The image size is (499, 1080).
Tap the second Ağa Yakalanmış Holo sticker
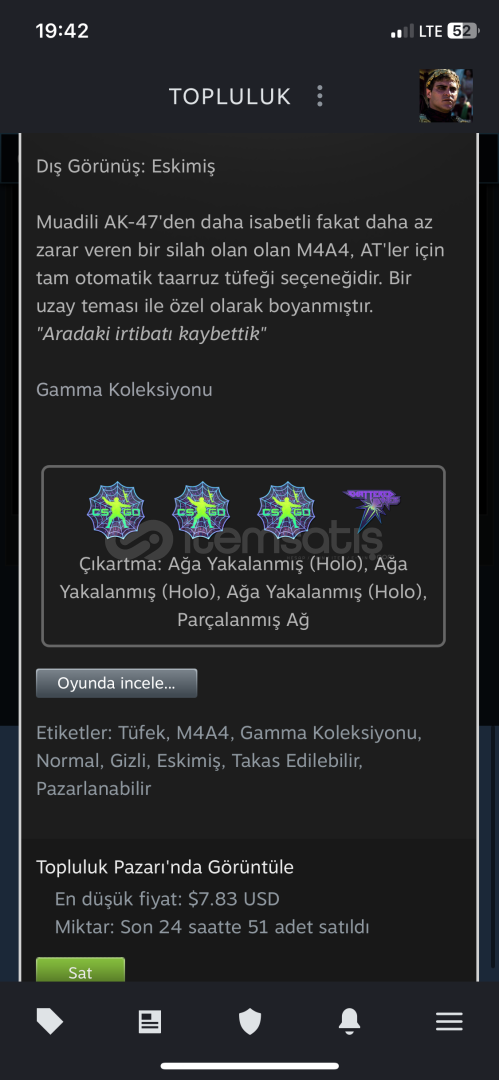click(x=201, y=510)
